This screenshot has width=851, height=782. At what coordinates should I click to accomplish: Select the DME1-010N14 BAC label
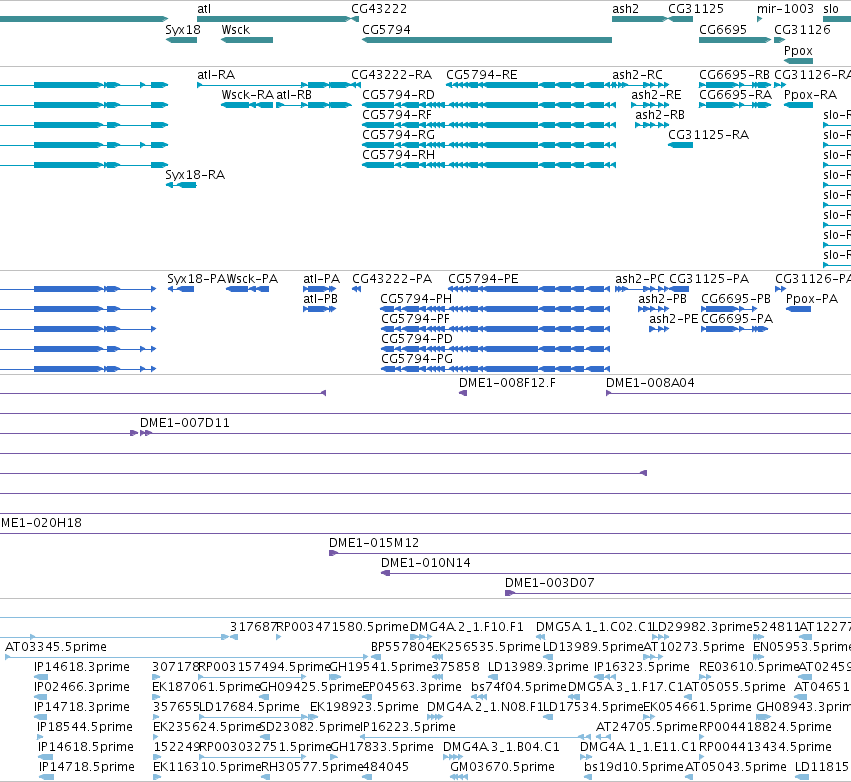coord(426,563)
